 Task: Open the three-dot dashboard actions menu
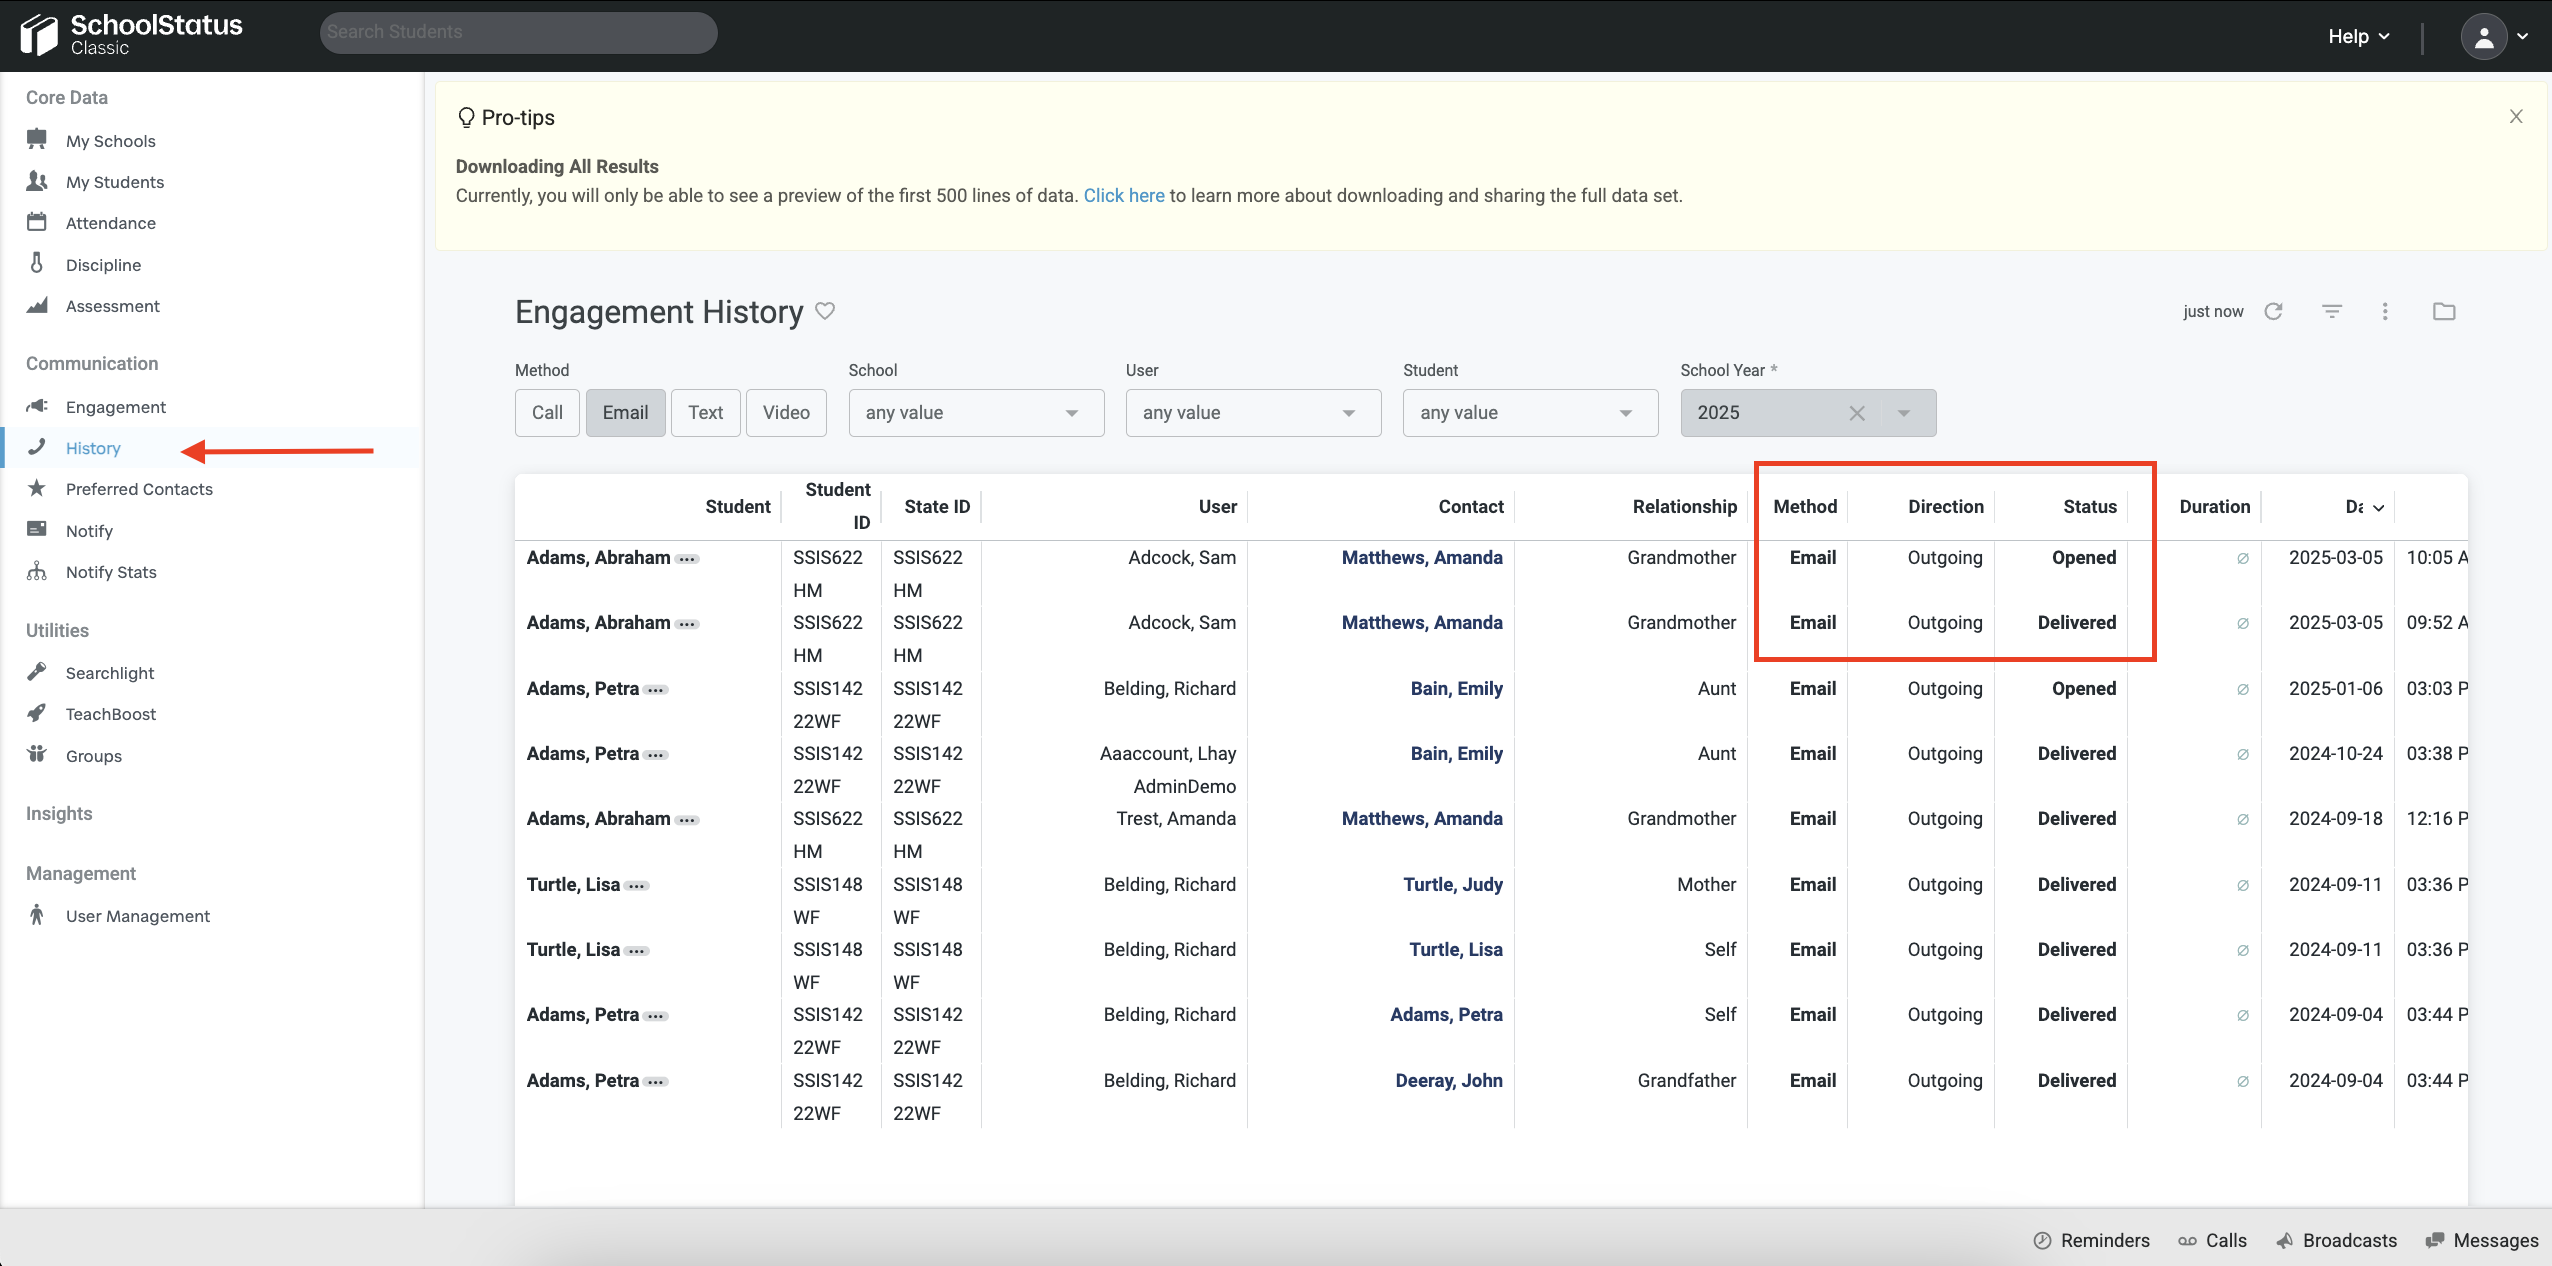pos(2385,311)
